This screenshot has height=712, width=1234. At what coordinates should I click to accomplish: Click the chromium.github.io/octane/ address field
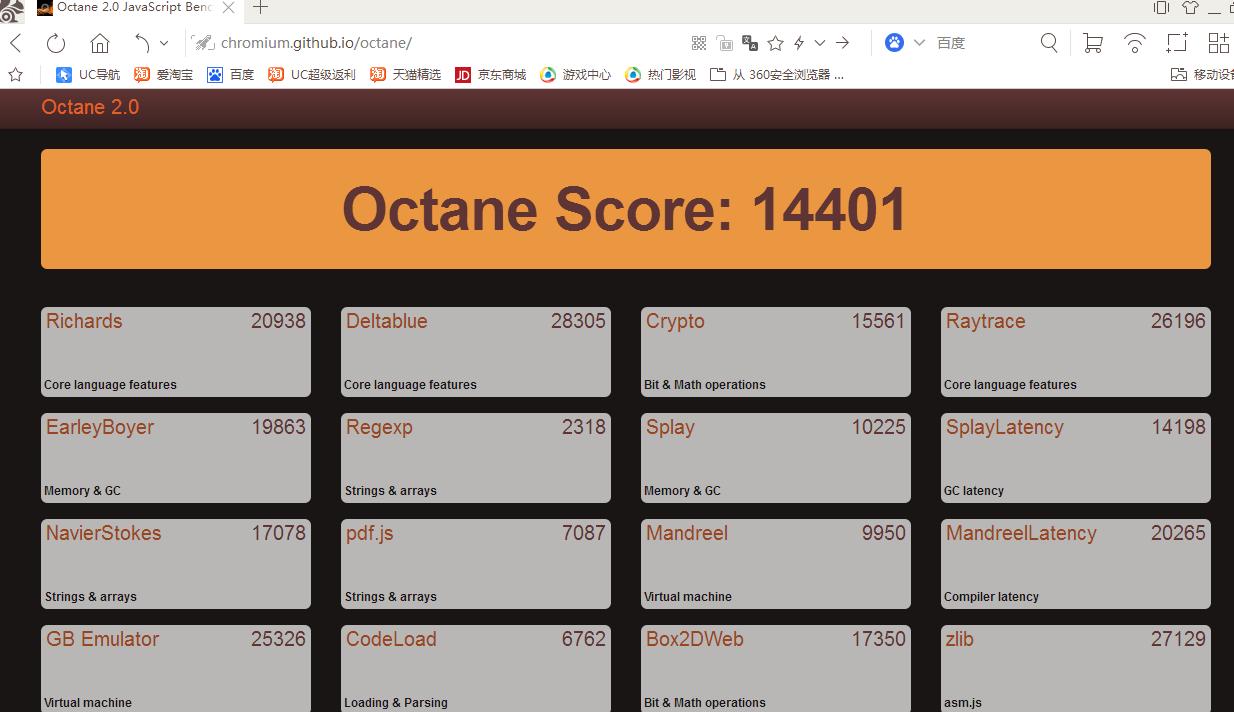coord(316,43)
